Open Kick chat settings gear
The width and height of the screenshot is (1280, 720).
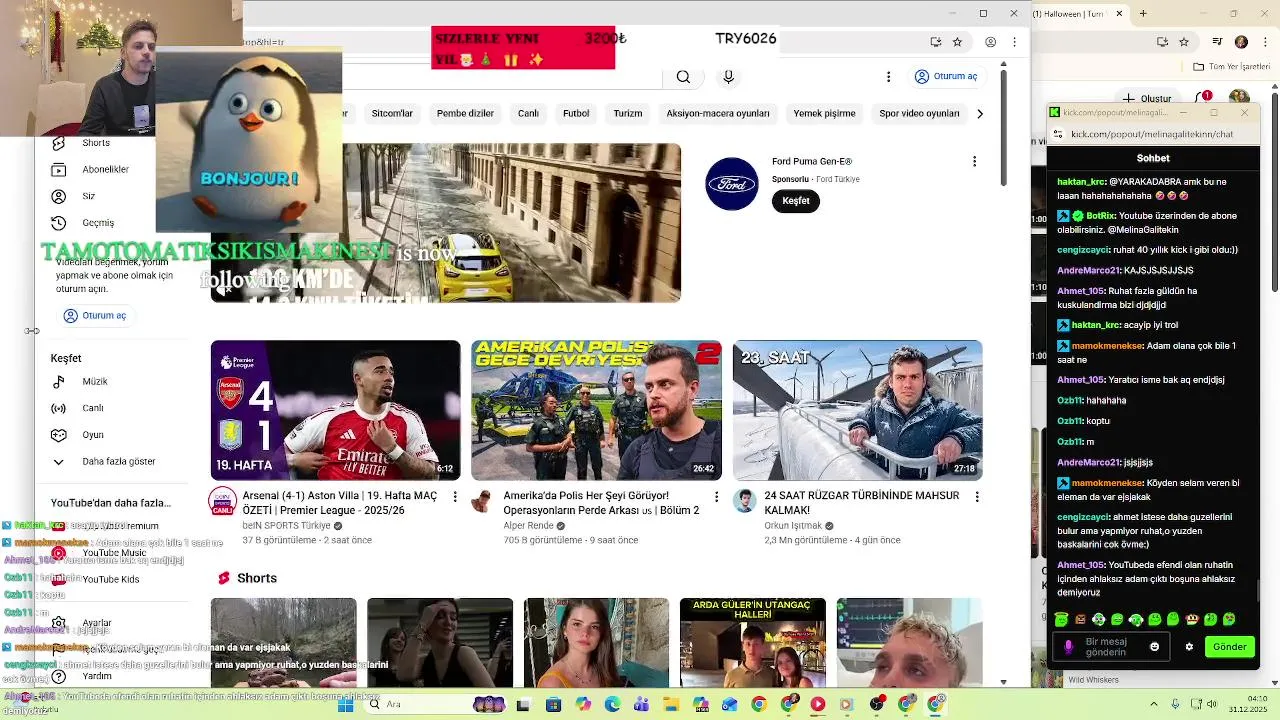[1189, 647]
